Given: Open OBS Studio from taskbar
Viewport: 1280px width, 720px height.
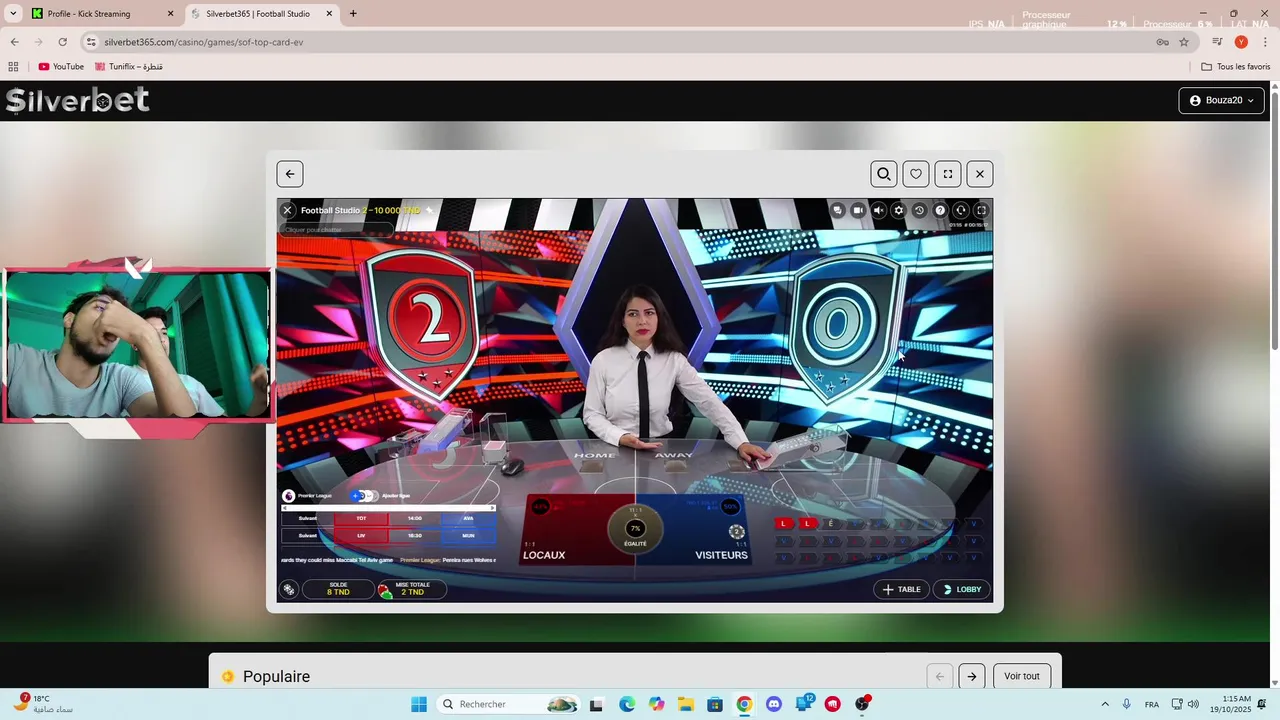Looking at the screenshot, I should click(861, 704).
